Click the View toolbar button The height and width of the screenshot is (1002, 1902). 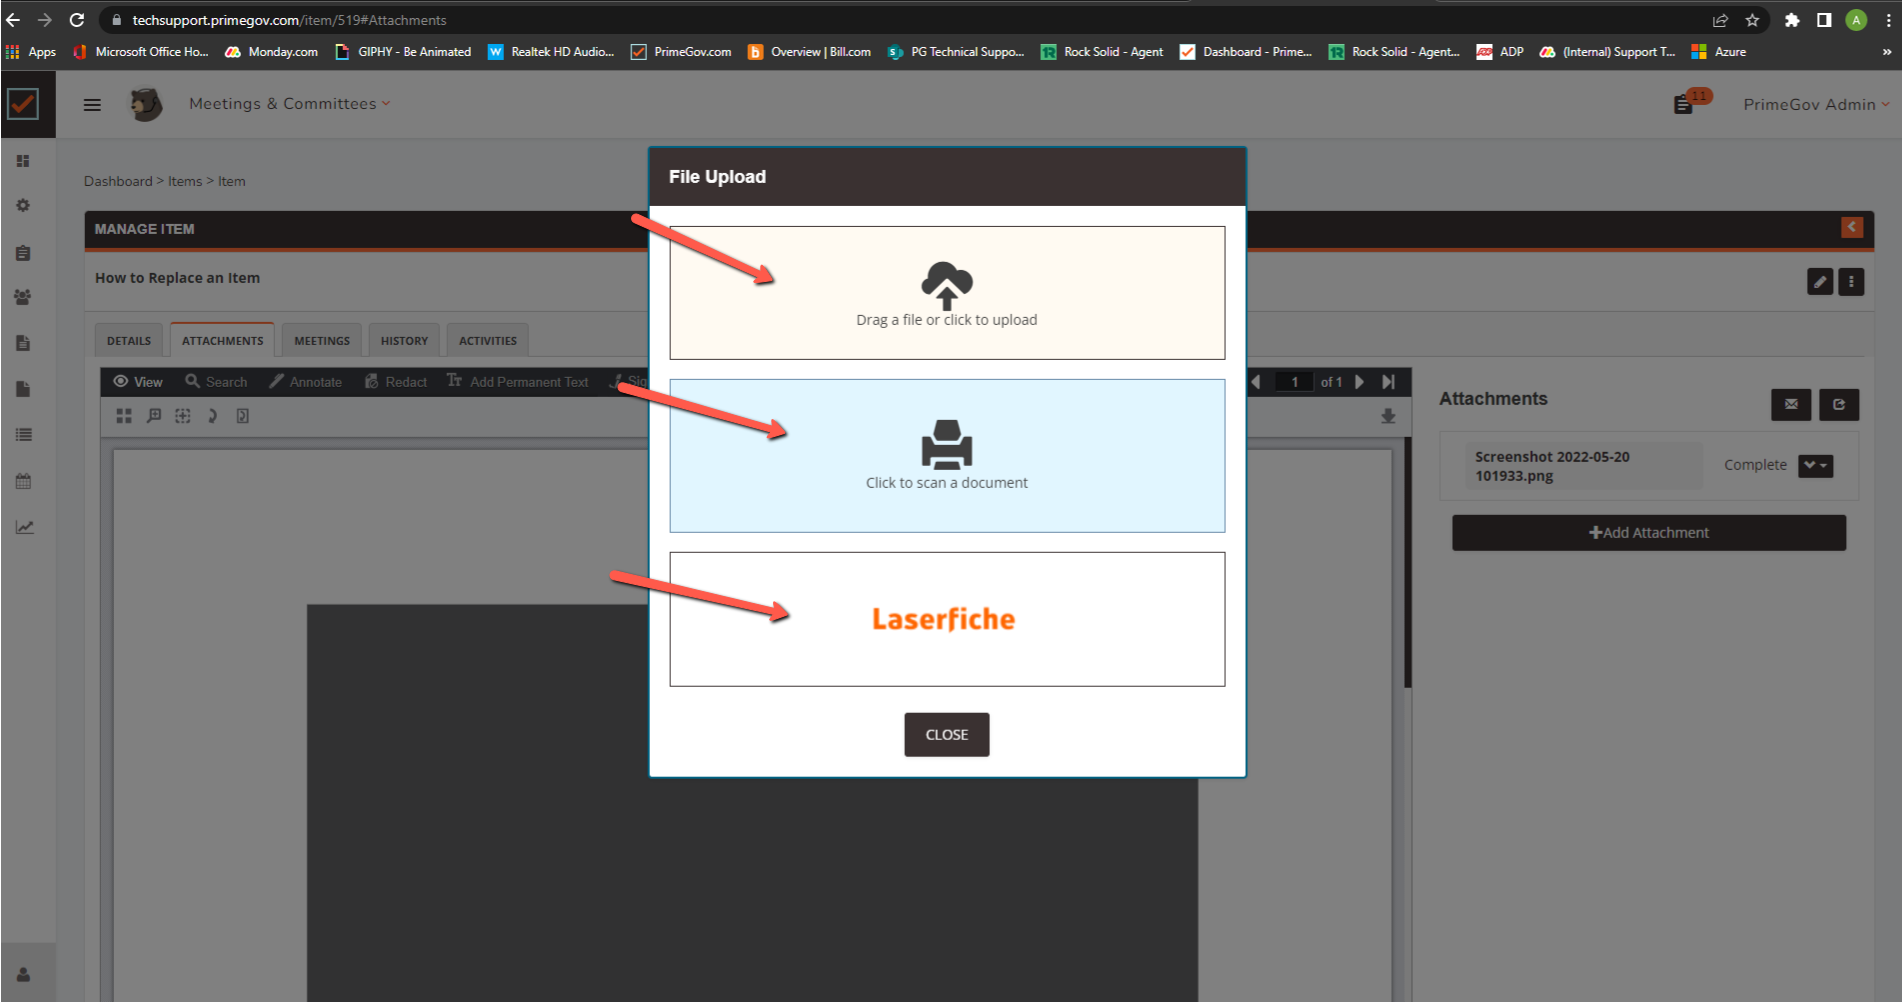coord(138,382)
